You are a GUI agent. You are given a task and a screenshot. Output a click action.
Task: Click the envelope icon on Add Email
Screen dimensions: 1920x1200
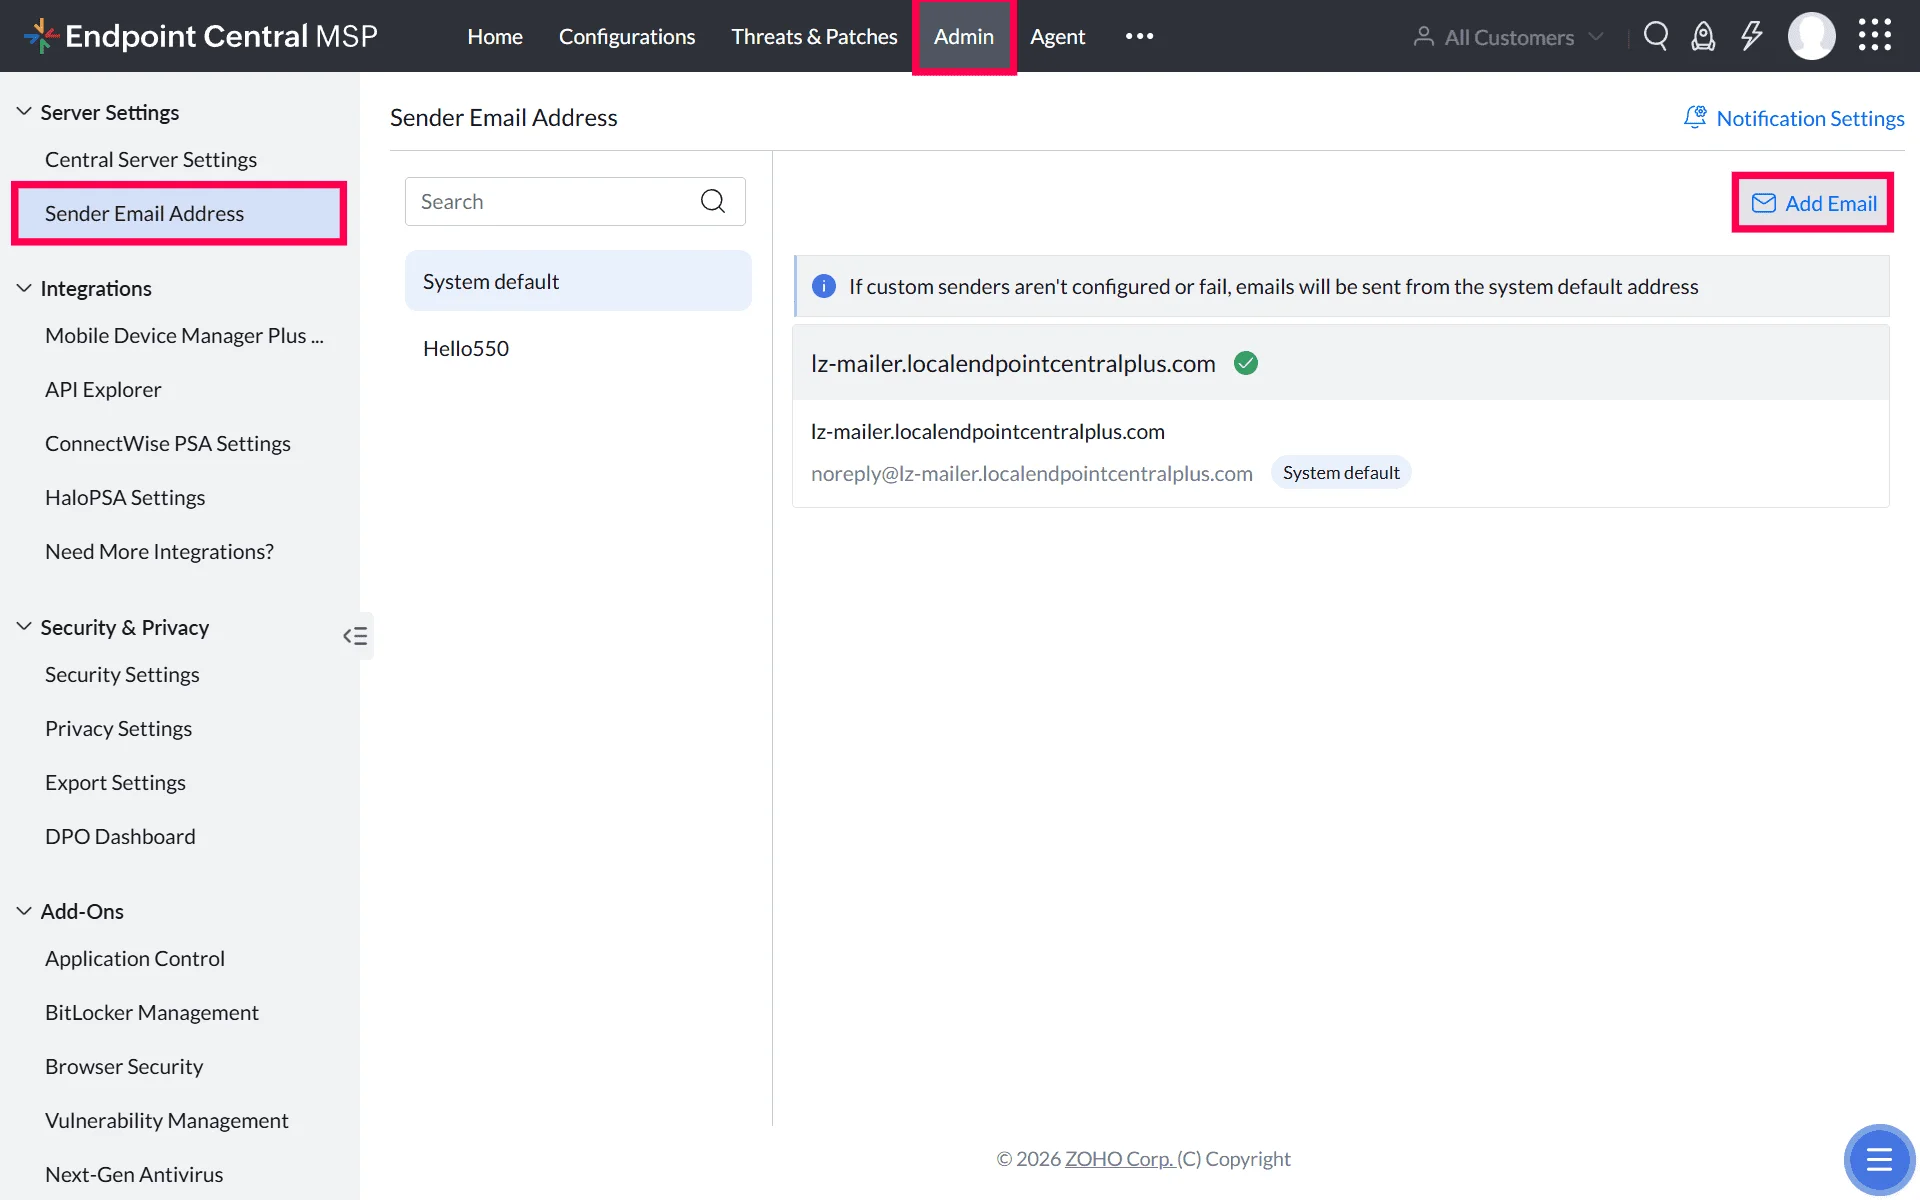(1764, 203)
